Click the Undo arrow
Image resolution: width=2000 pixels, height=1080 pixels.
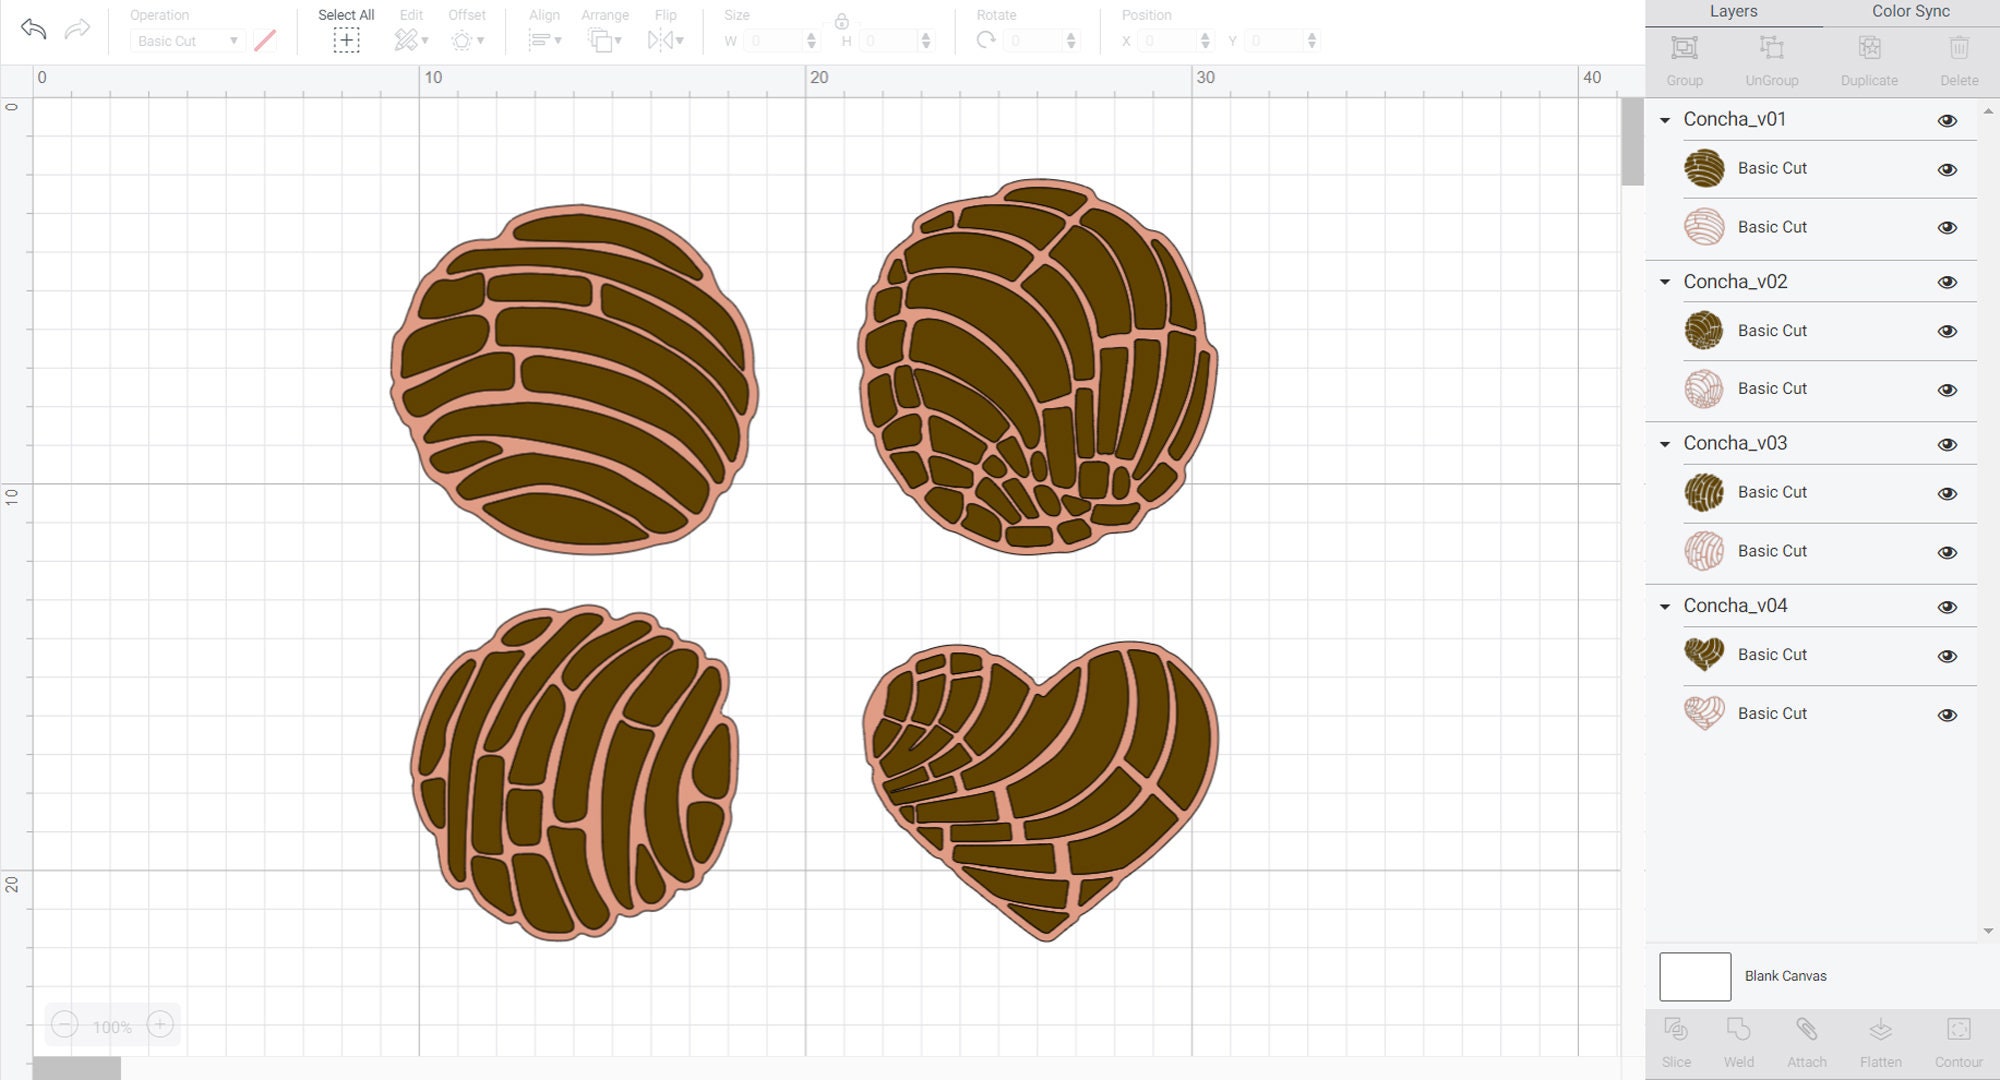[34, 29]
